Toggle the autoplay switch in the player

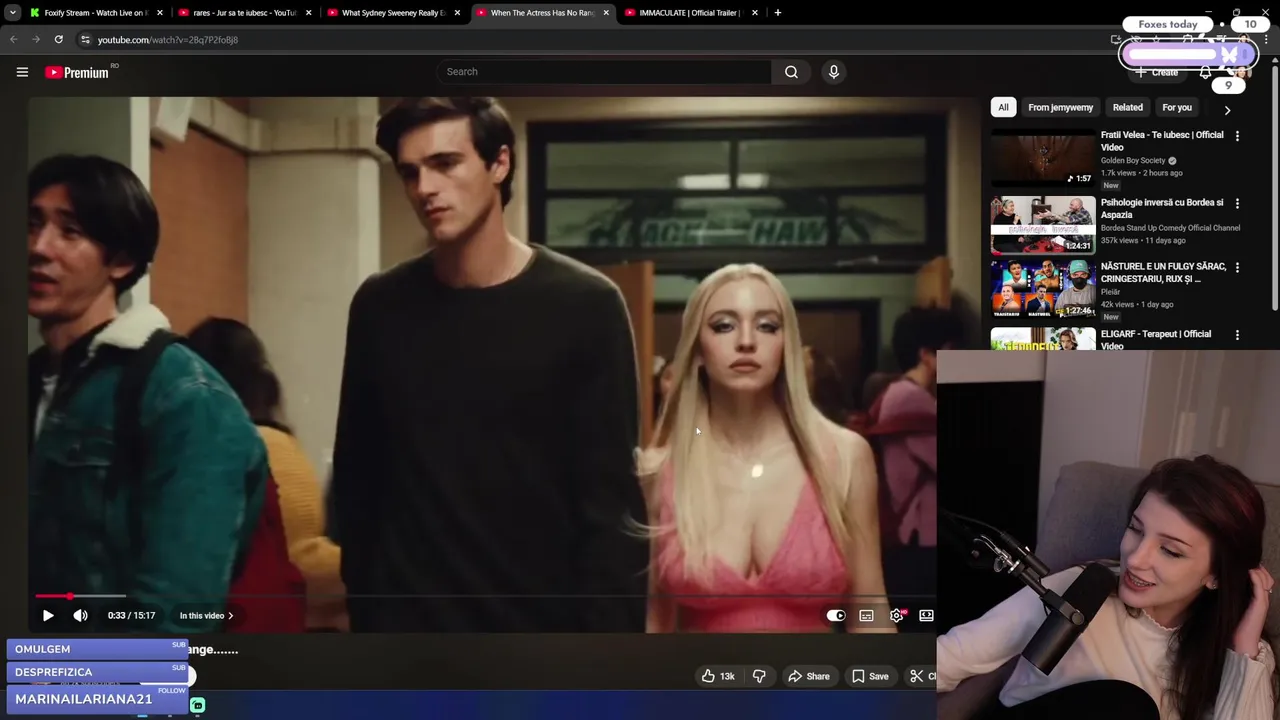tap(836, 616)
